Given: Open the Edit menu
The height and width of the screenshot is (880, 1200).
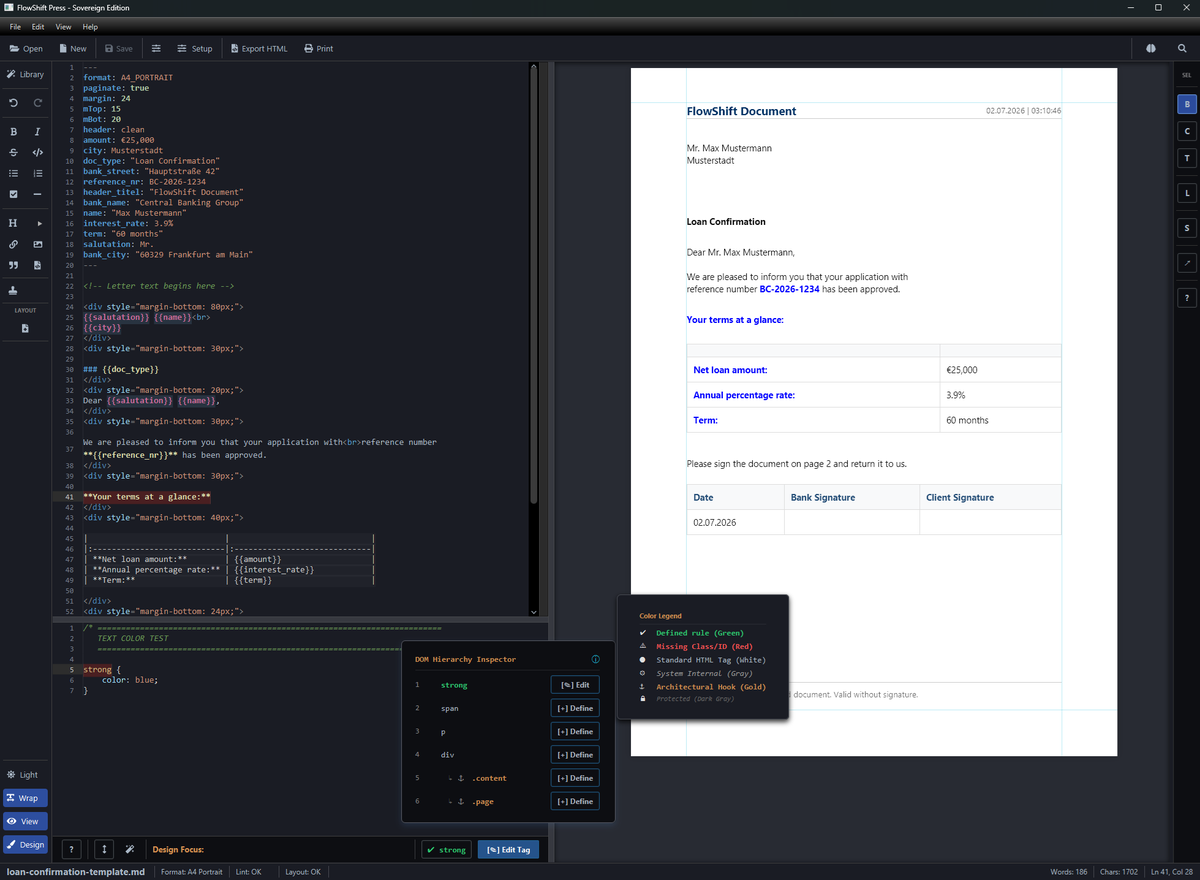Looking at the screenshot, I should (x=38, y=27).
